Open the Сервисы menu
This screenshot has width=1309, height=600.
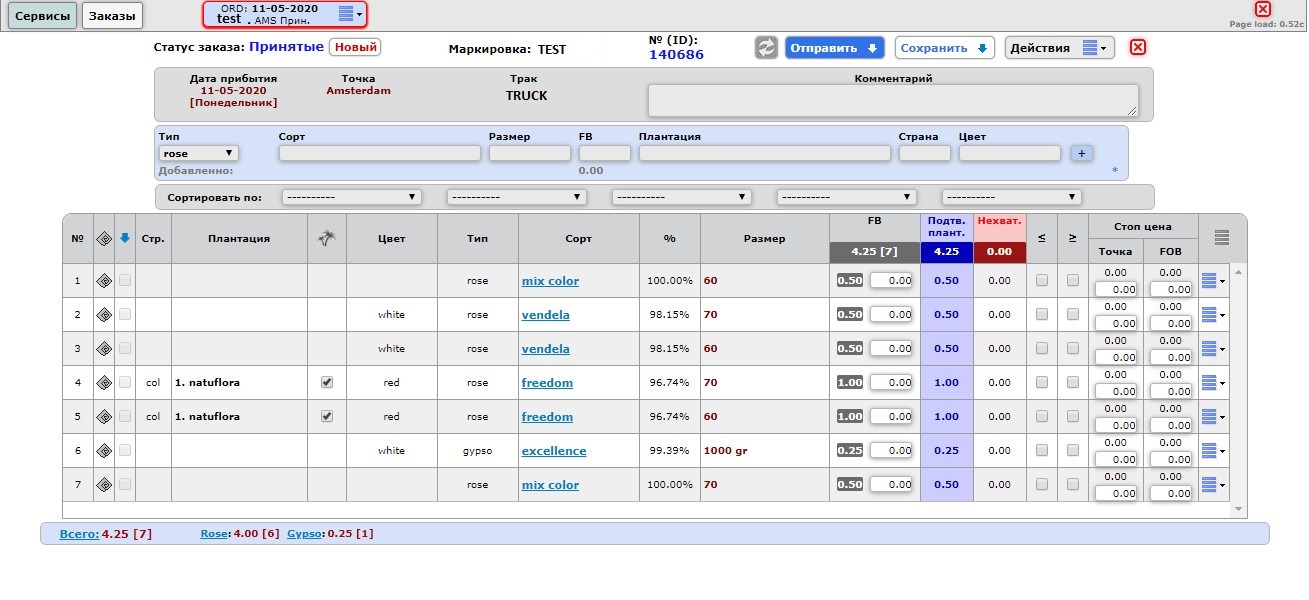coord(43,16)
